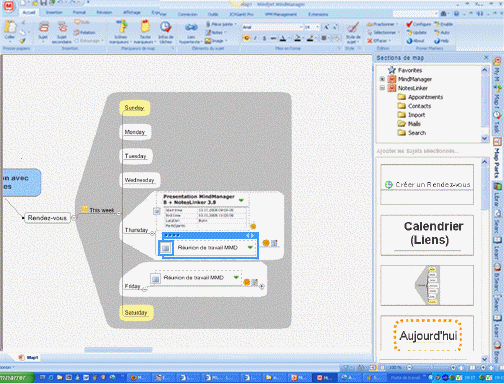This screenshot has height=384, width=504.
Task: Toggle strikethrough formatting button
Action: [273, 38]
